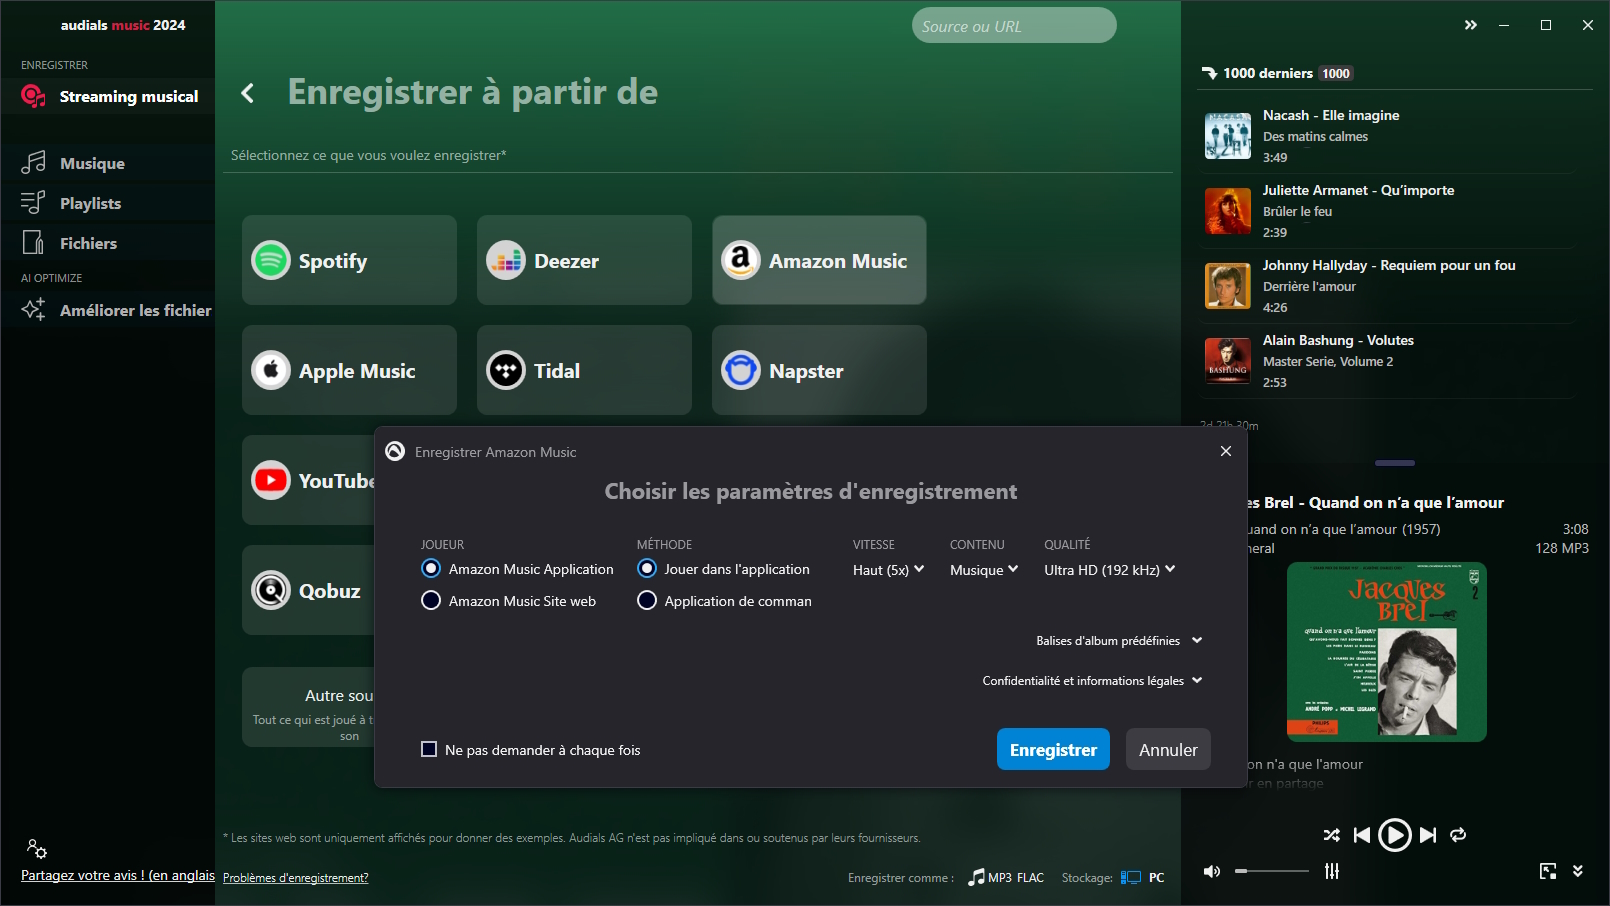Click the back arrow beside Enregistrer à partir de
Viewport: 1610px width, 906px height.
[247, 93]
